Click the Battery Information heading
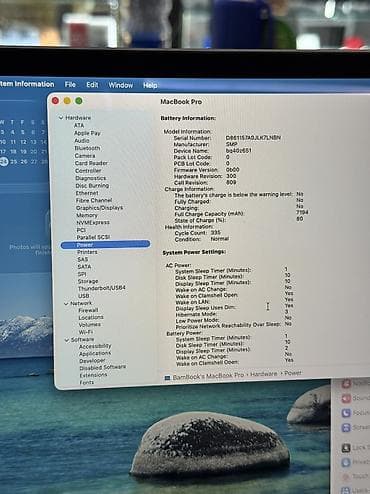 (x=188, y=118)
